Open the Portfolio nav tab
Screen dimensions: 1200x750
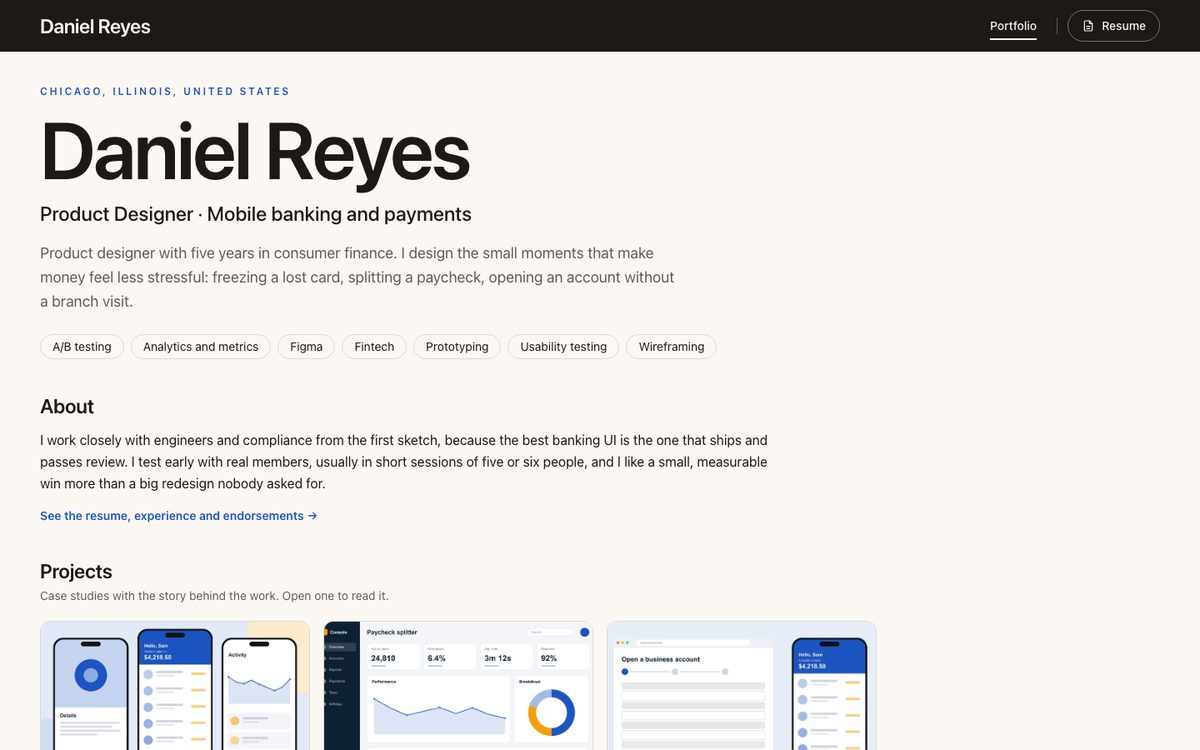[1013, 26]
